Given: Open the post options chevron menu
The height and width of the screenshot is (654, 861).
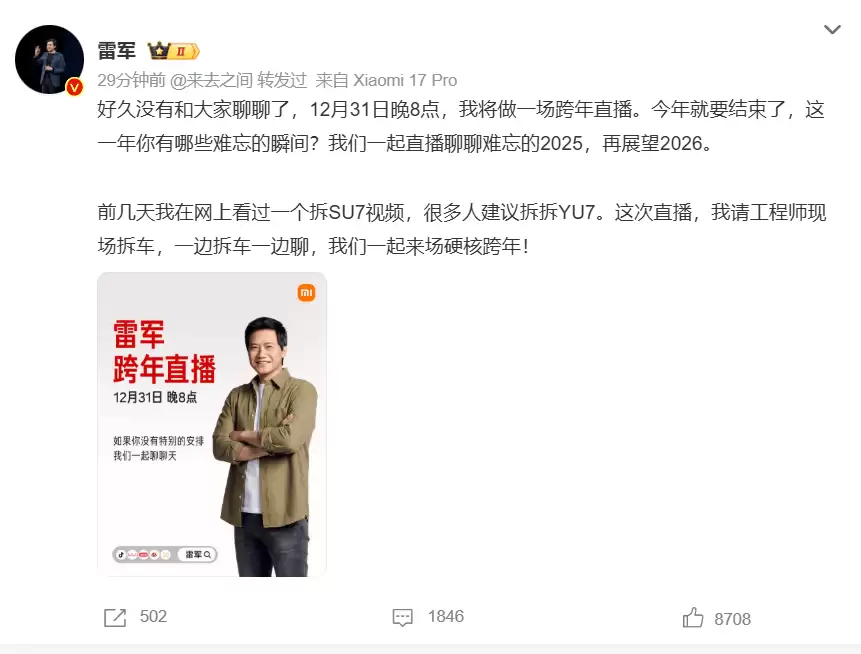Looking at the screenshot, I should [x=832, y=30].
